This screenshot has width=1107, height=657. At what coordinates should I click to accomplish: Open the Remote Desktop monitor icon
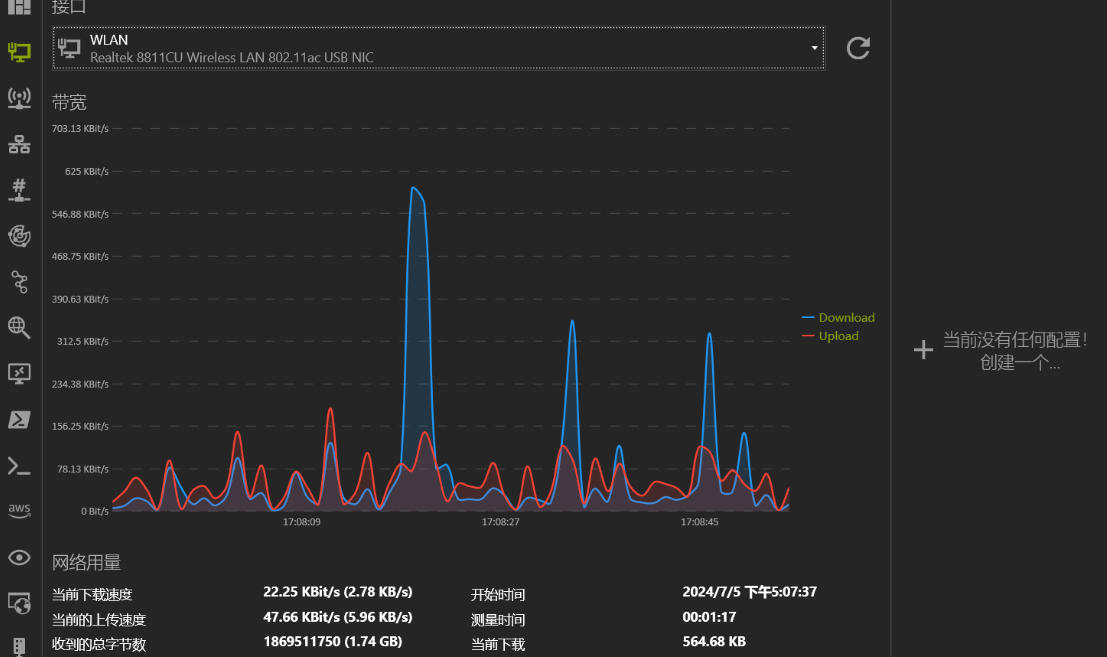point(19,373)
